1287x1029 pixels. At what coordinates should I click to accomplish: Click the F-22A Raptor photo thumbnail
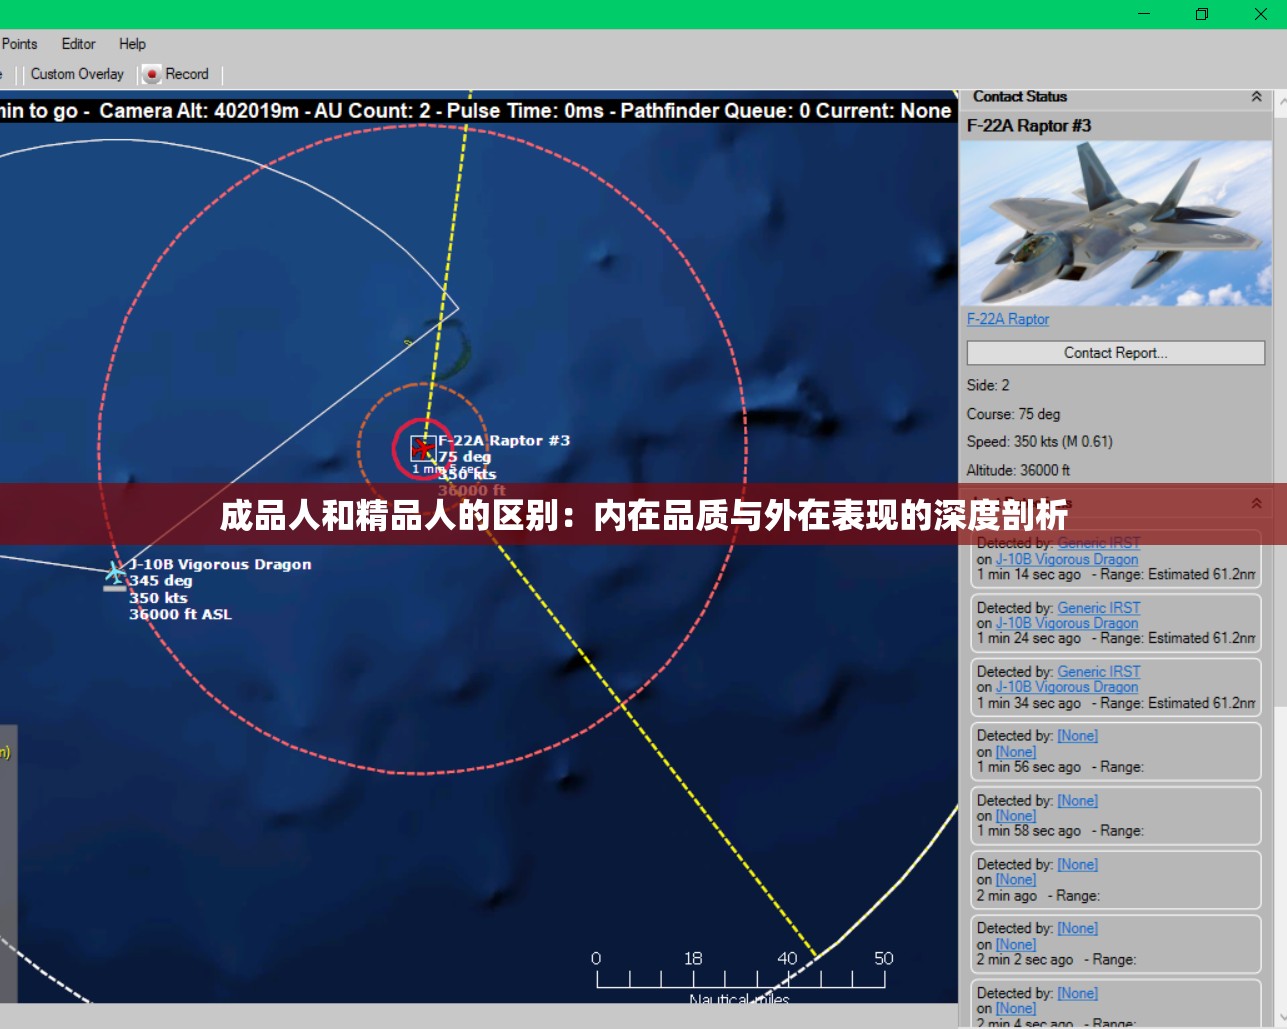coord(1115,223)
